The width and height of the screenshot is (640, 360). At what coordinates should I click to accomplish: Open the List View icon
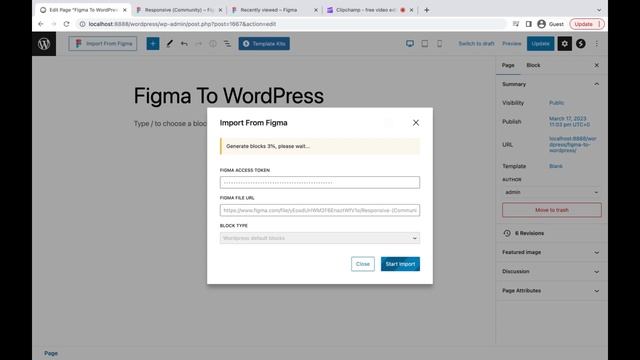coord(227,44)
